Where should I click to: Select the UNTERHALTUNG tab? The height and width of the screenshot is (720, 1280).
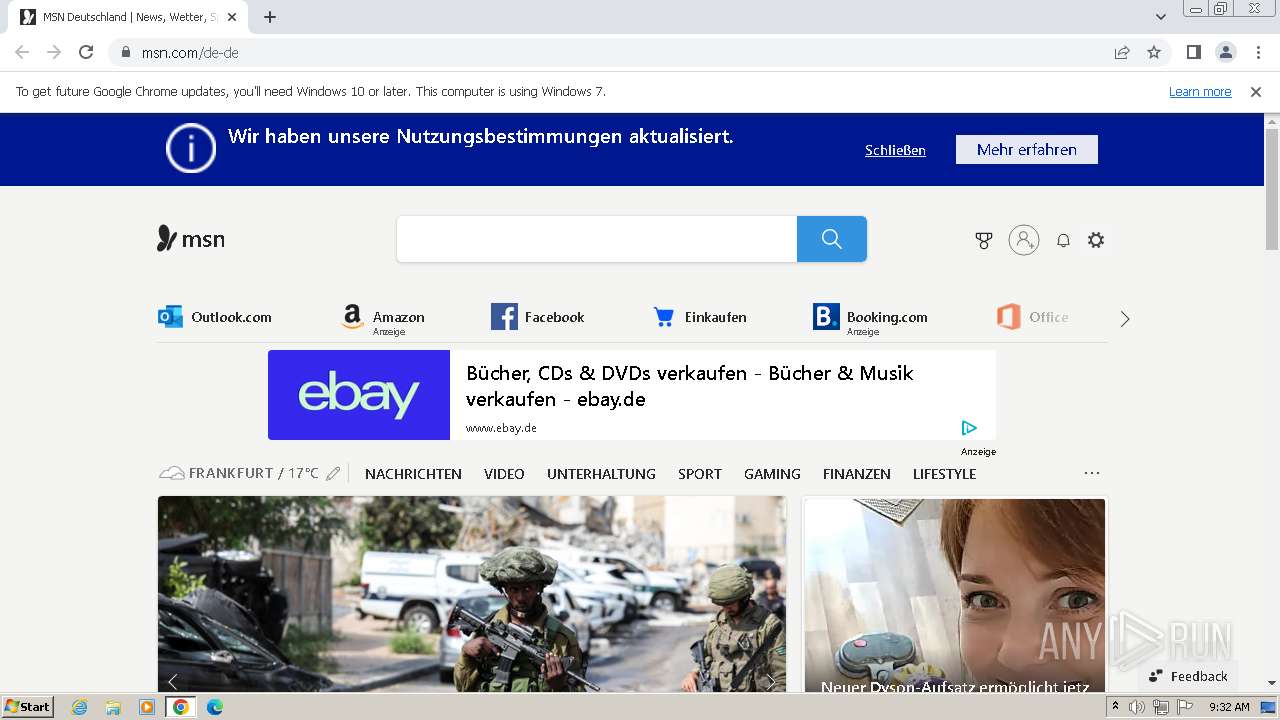(601, 474)
